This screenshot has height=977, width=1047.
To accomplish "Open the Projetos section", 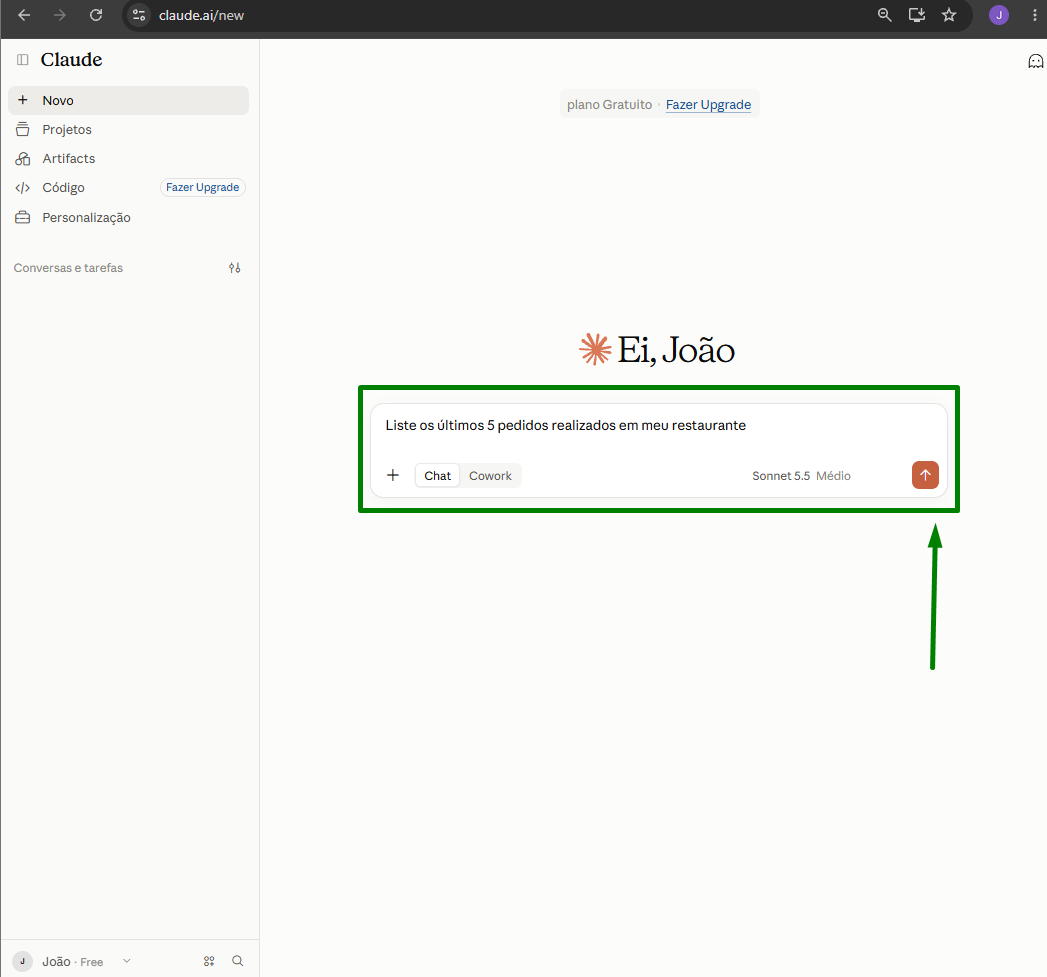I will [x=128, y=130].
